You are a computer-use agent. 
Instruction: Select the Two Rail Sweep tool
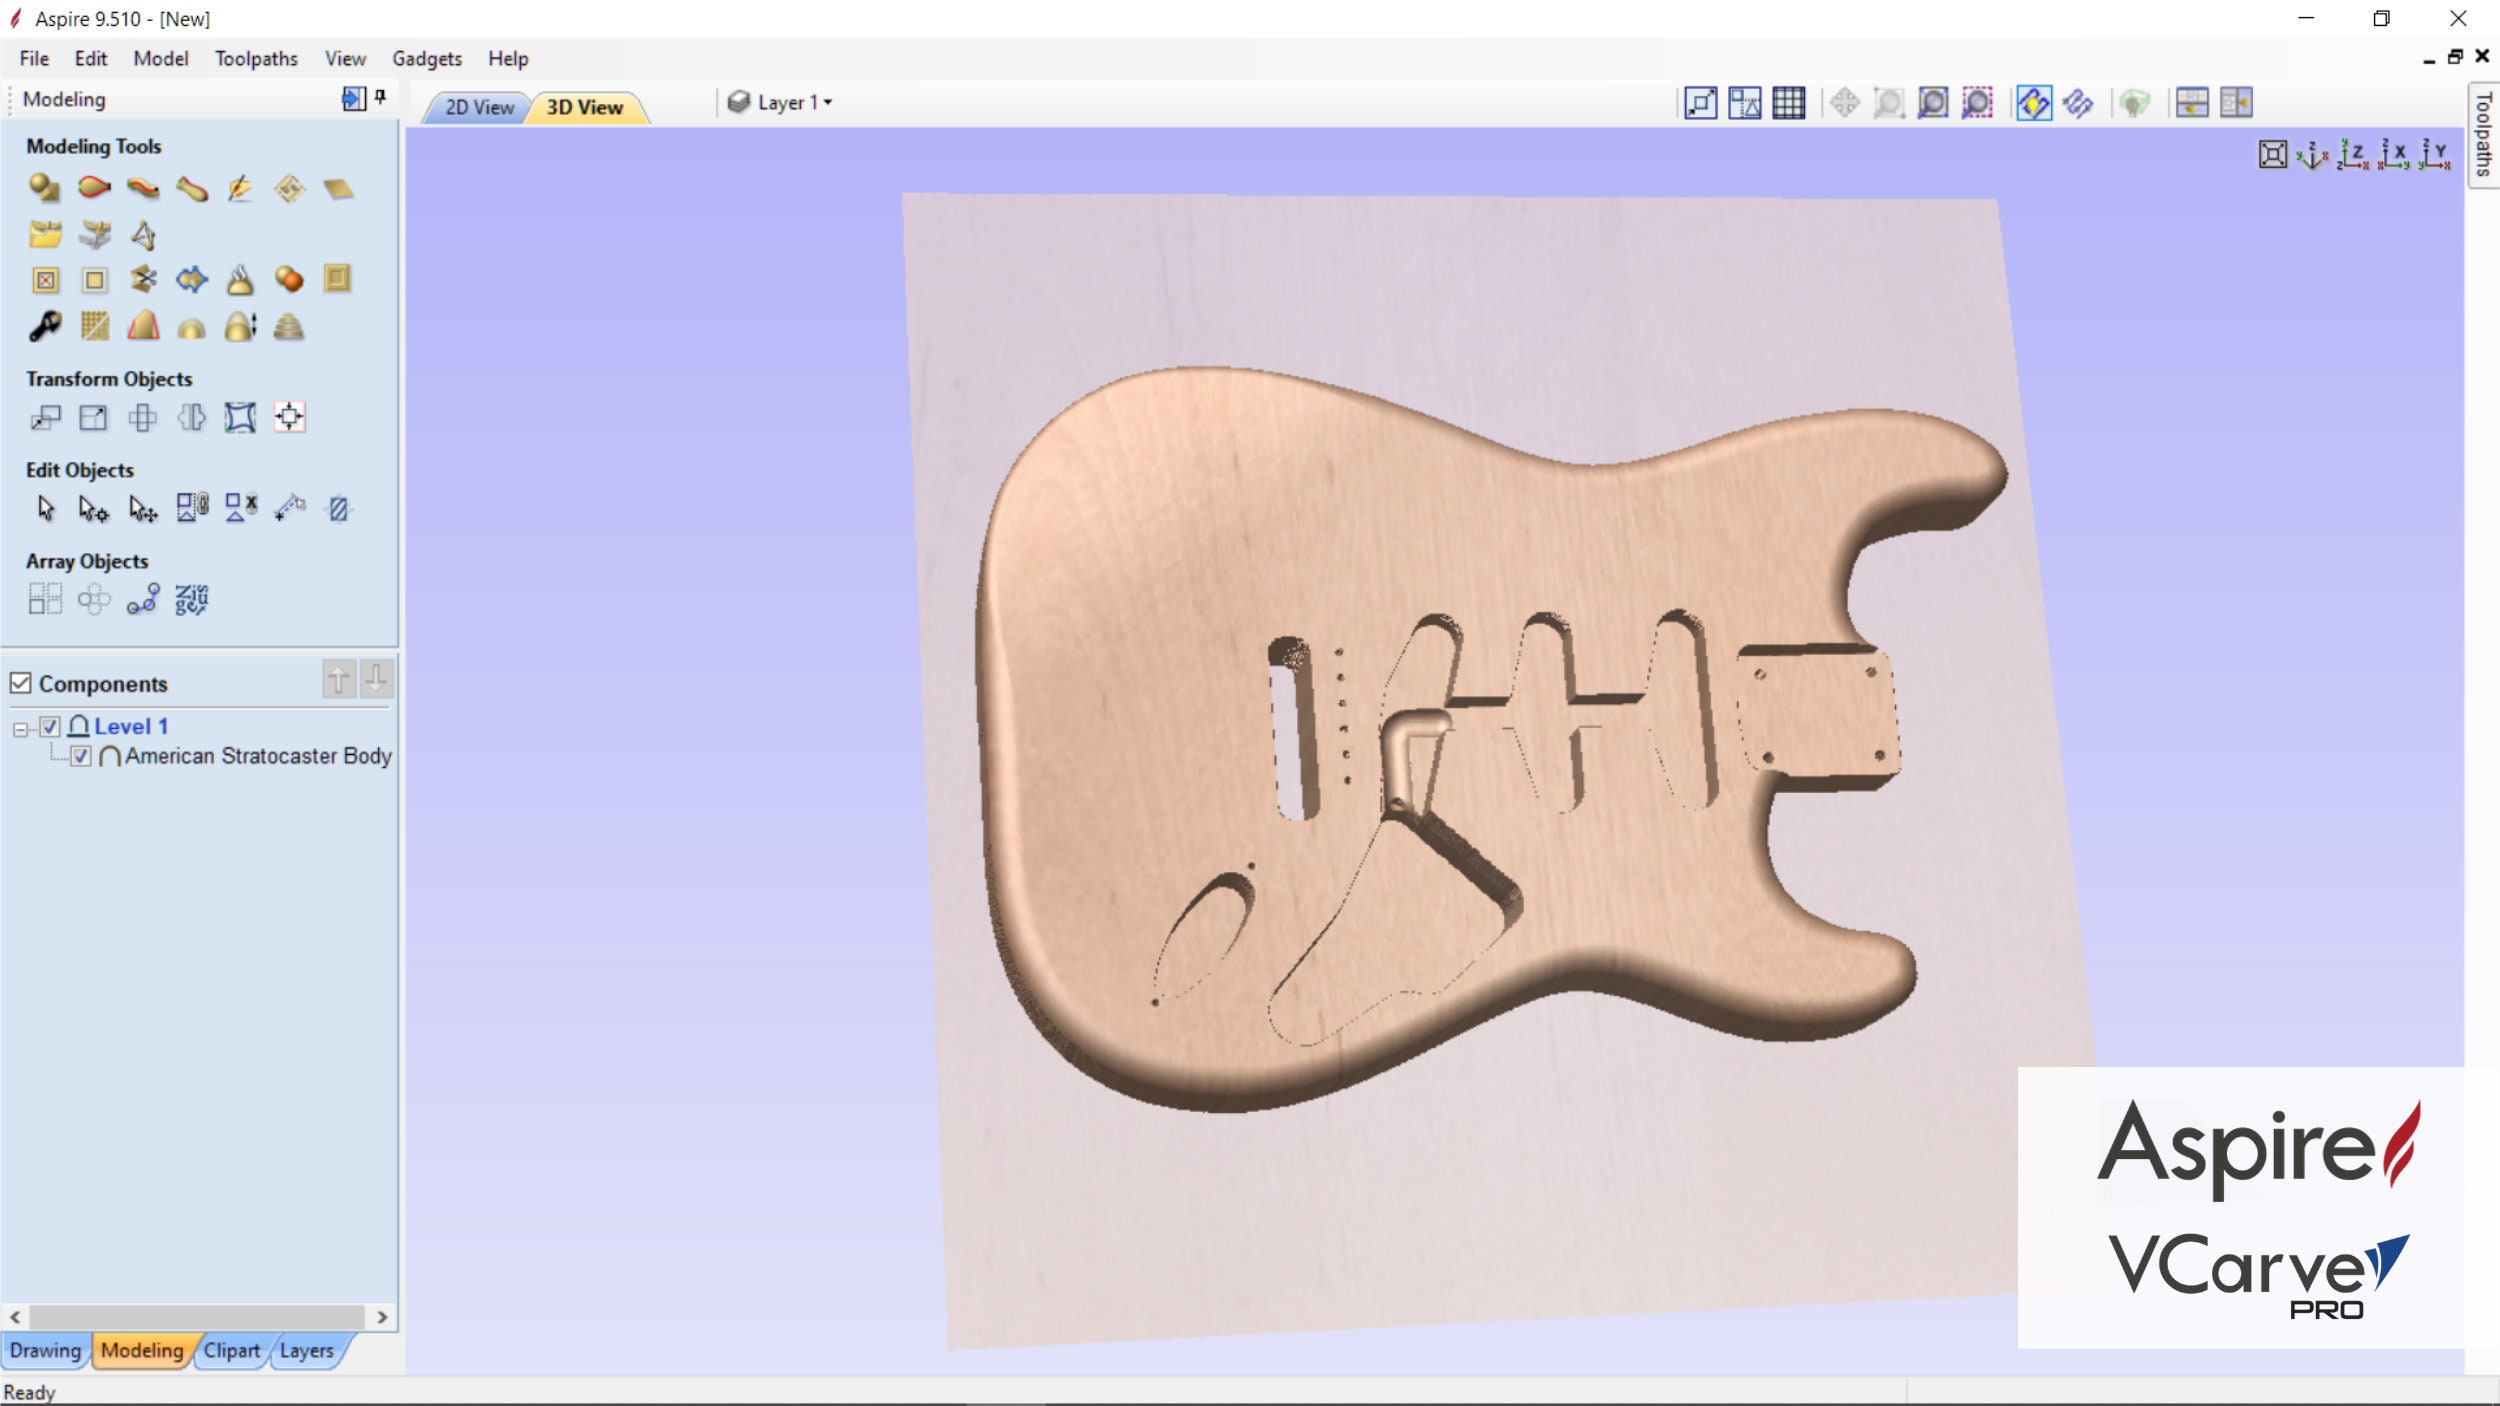(92, 186)
